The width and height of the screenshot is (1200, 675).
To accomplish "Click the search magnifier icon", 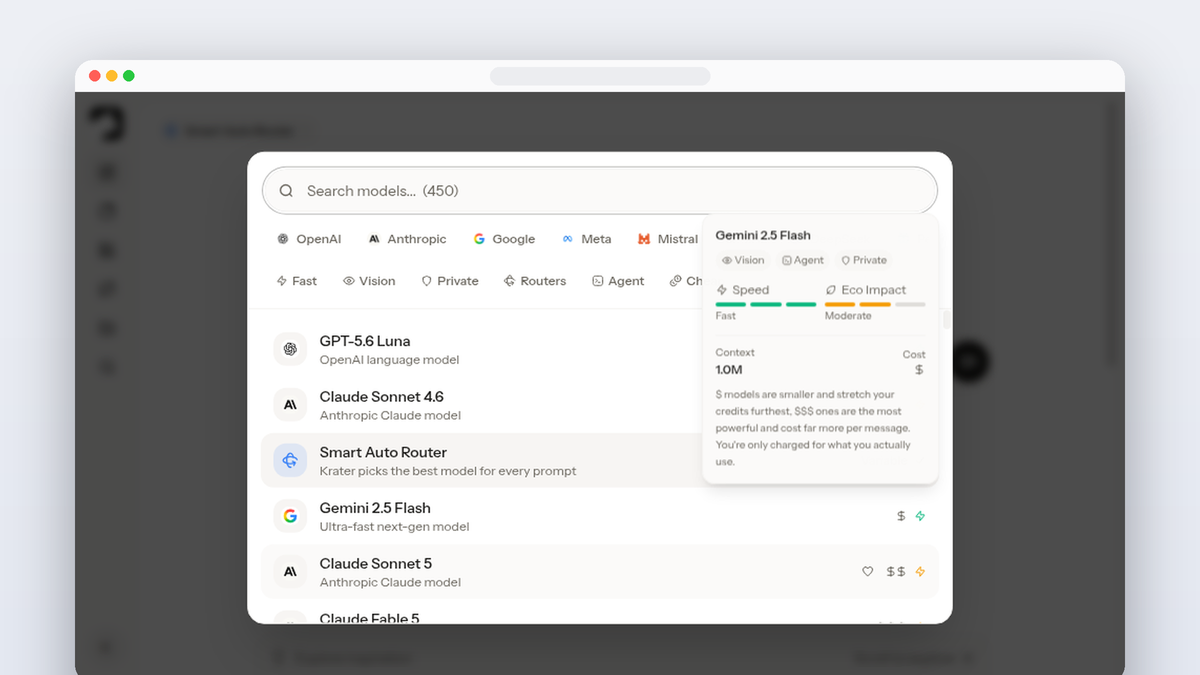I will click(x=286, y=191).
